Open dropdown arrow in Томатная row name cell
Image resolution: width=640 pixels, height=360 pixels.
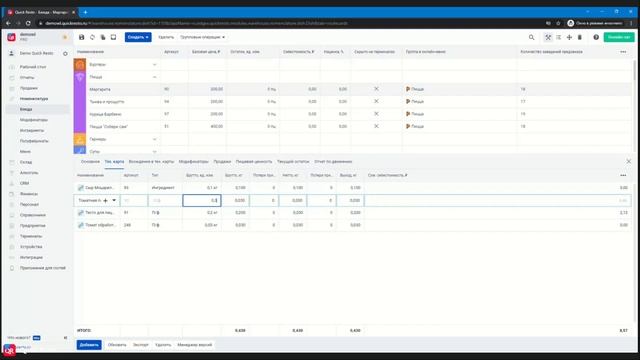114,200
